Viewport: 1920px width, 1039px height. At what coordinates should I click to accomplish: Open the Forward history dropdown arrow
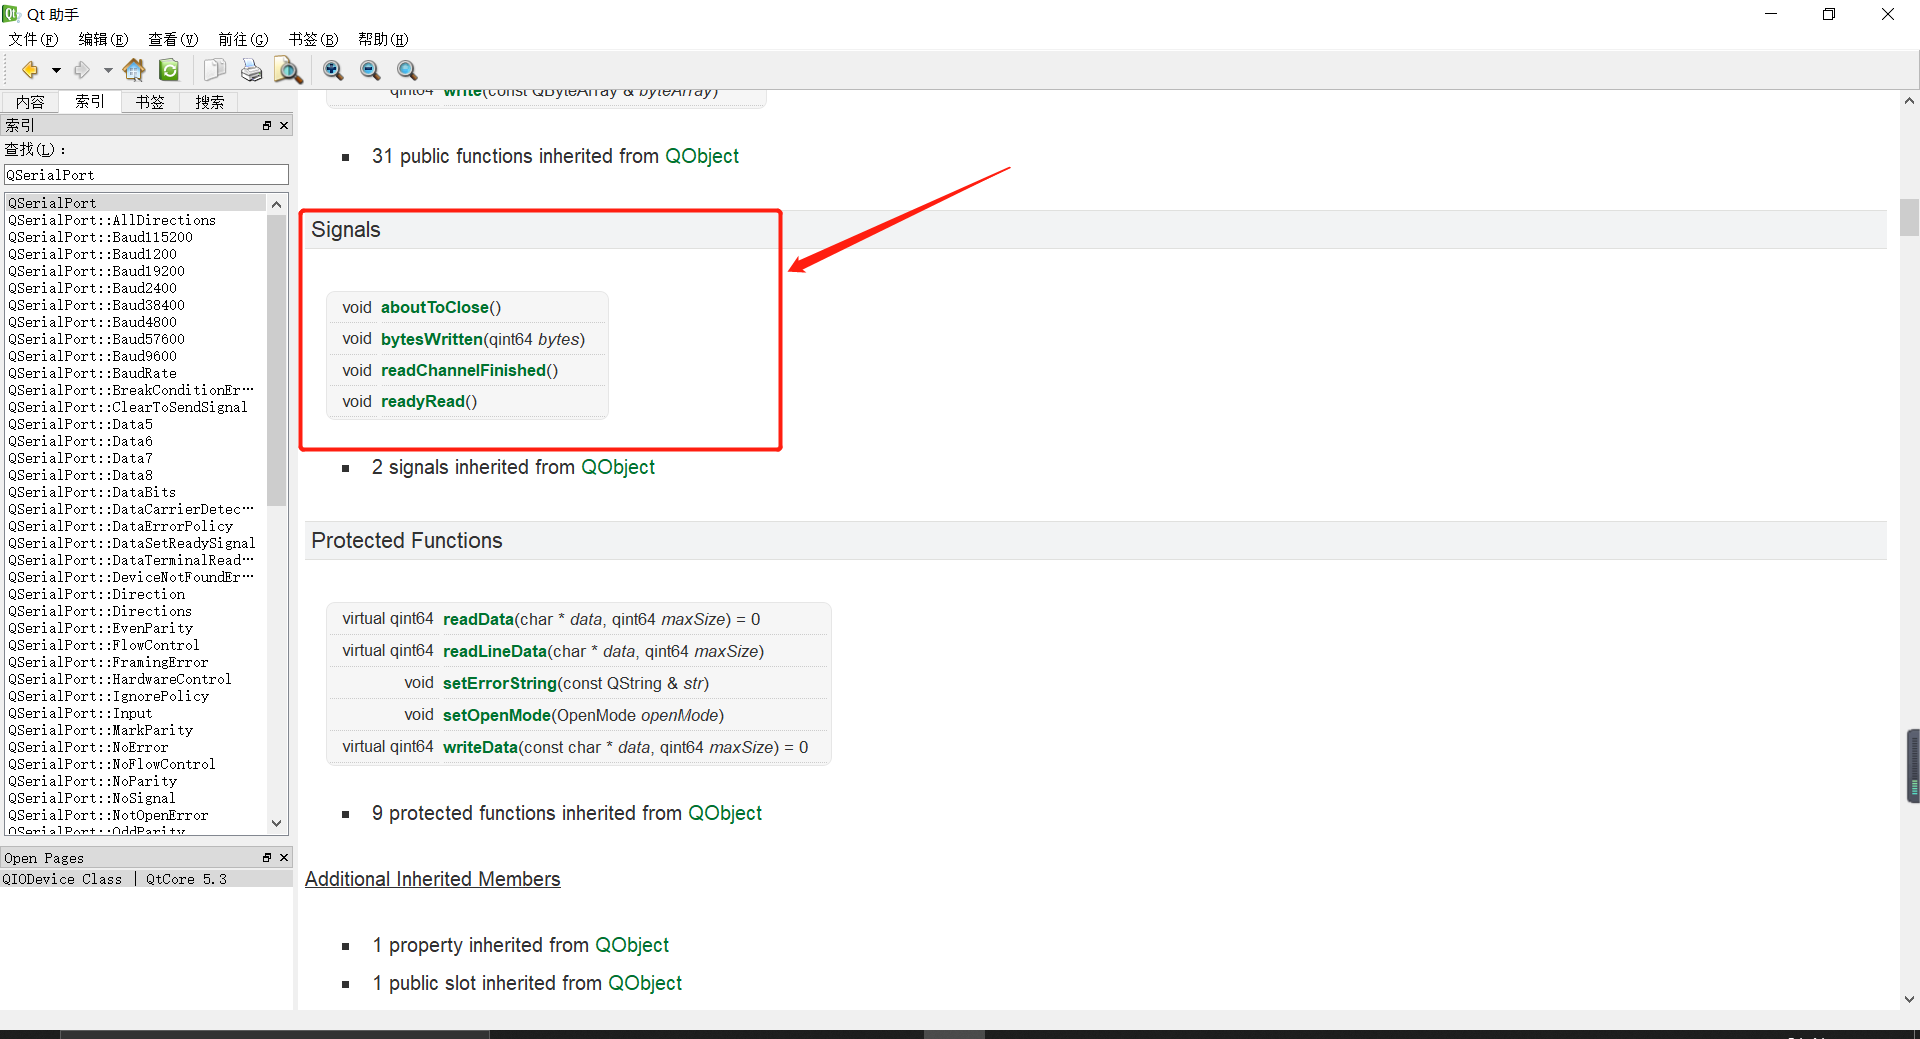pyautogui.click(x=108, y=71)
